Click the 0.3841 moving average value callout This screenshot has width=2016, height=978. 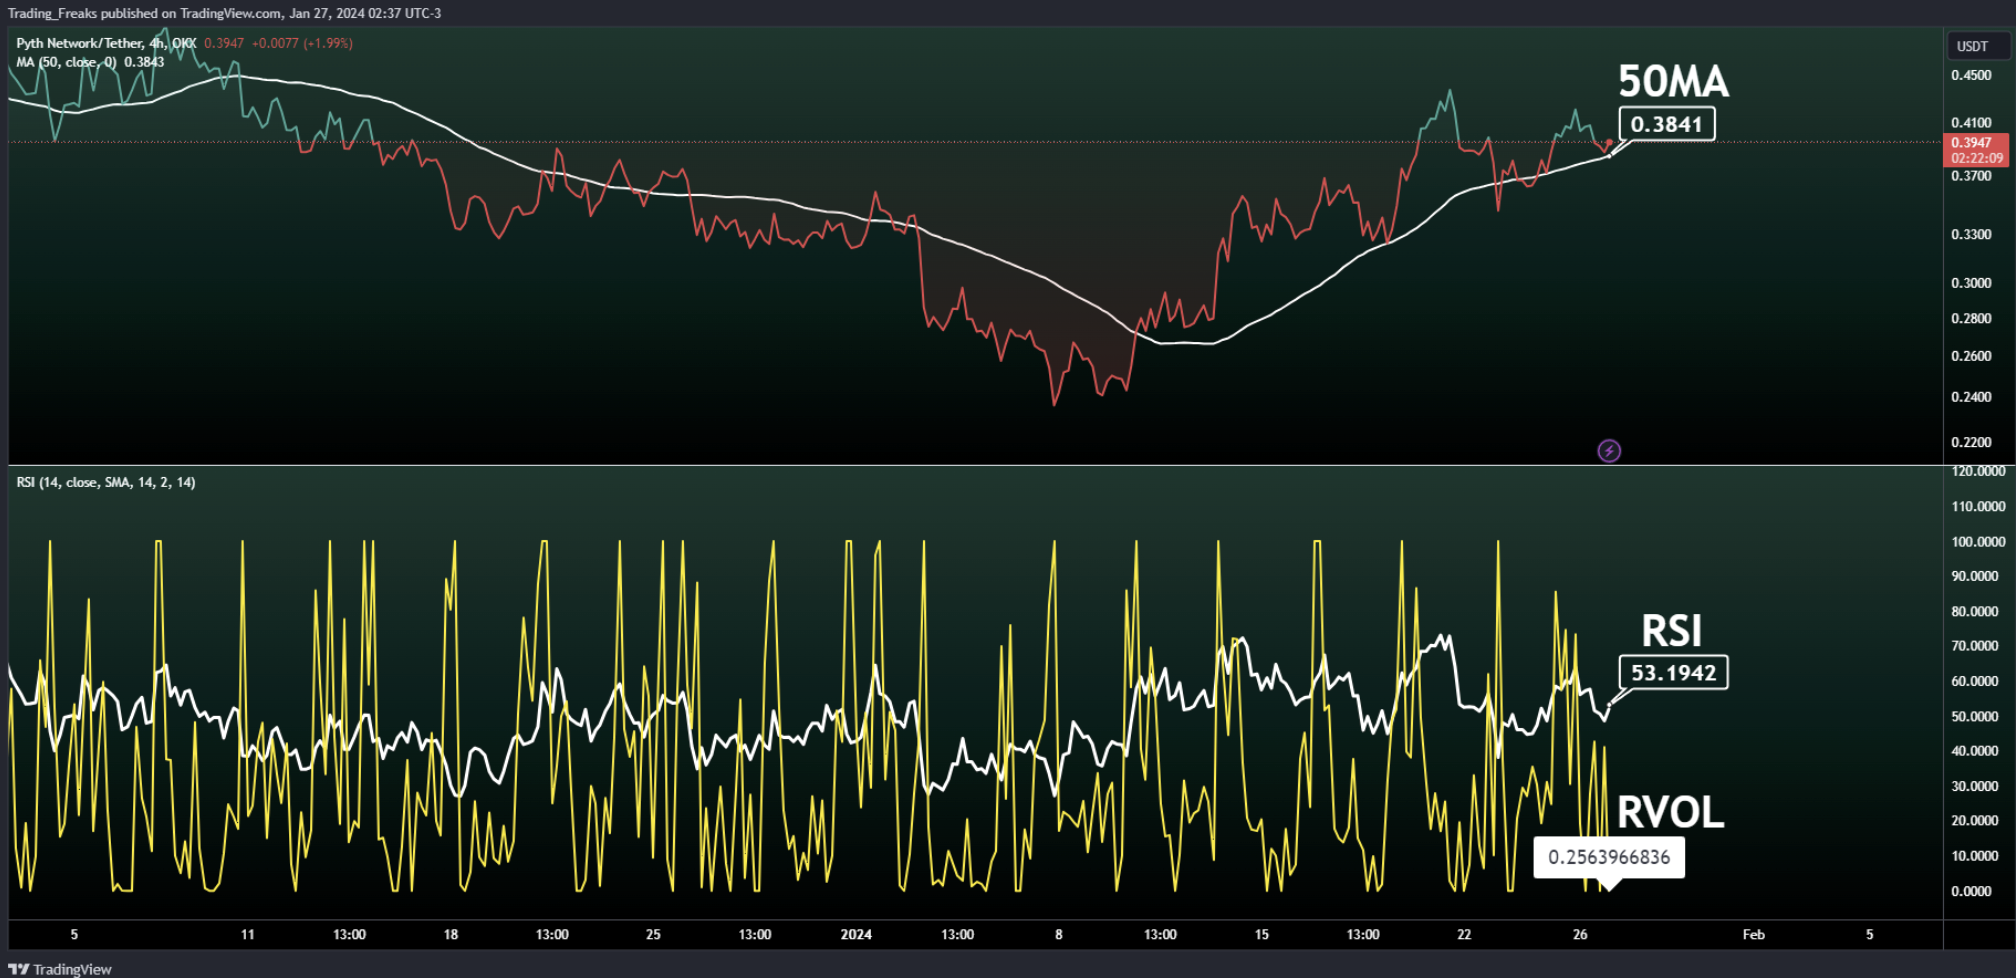(1666, 124)
